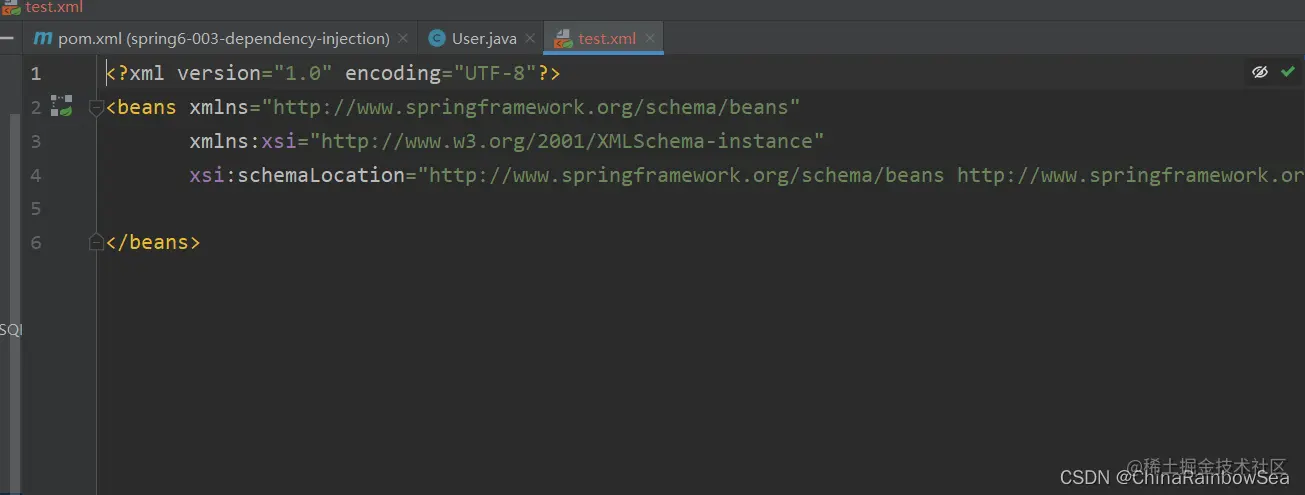1305x495 pixels.
Task: Click line number 5 in the gutter
Action: (36, 209)
